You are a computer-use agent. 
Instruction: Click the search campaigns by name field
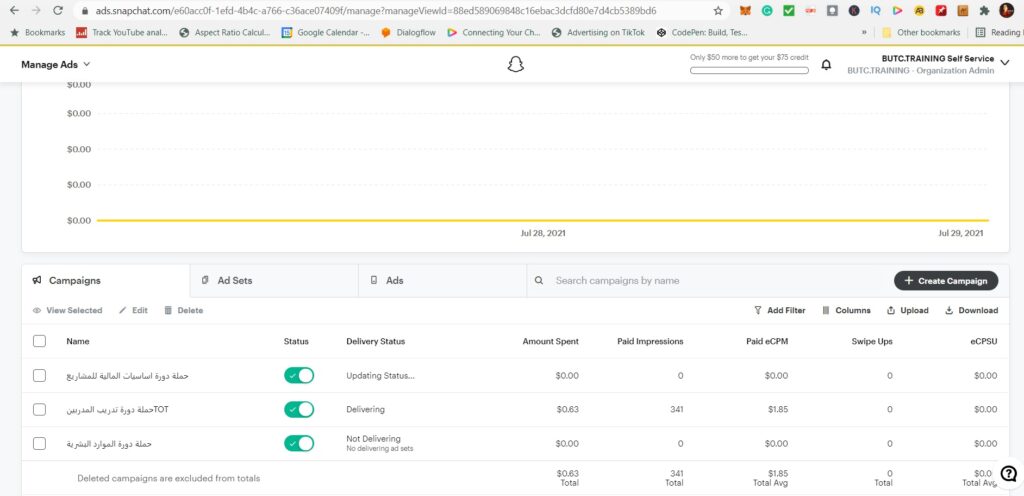click(700, 281)
